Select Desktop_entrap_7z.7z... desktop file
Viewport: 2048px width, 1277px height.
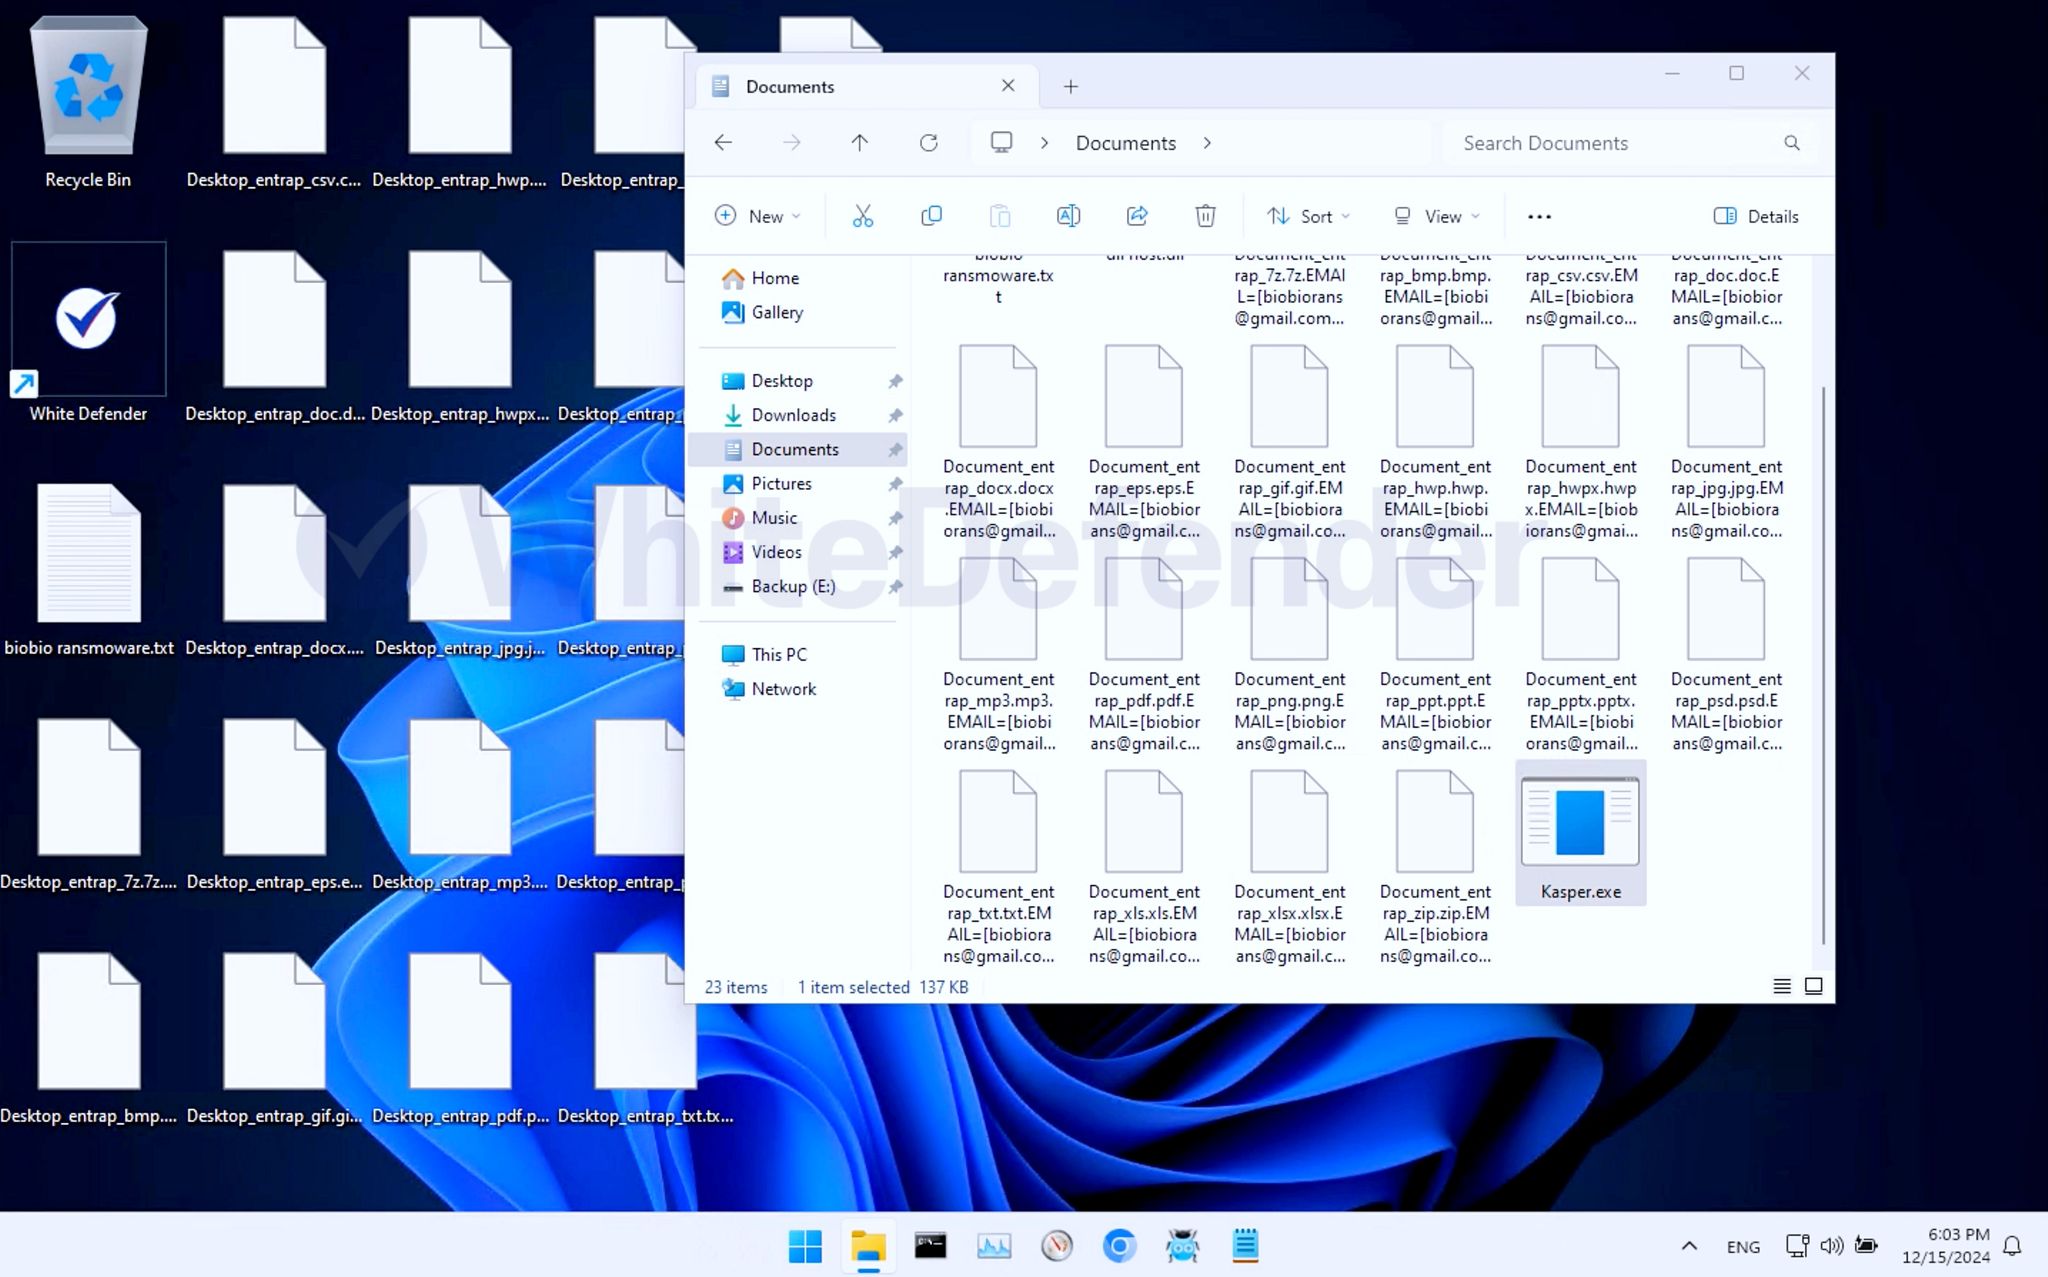point(89,804)
